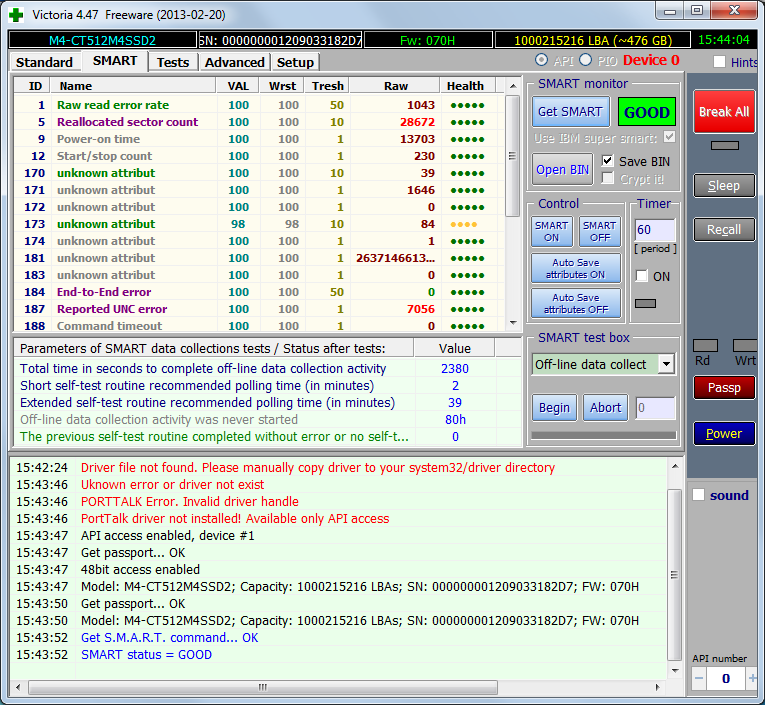Enable the Timer ON checkbox
765x706 pixels.
pos(641,276)
